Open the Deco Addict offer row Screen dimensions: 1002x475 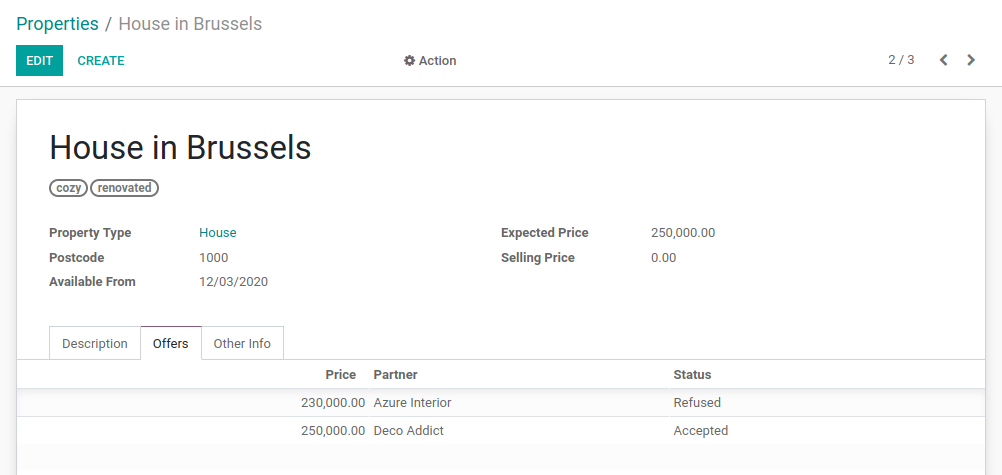[x=408, y=431]
